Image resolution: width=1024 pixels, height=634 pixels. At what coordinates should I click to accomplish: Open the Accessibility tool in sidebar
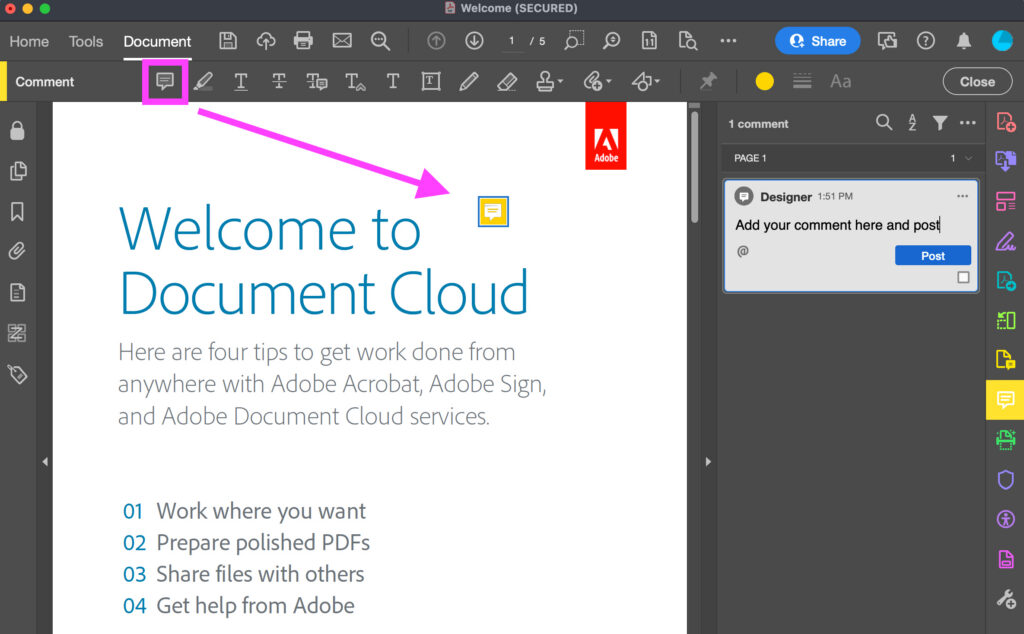[1005, 520]
